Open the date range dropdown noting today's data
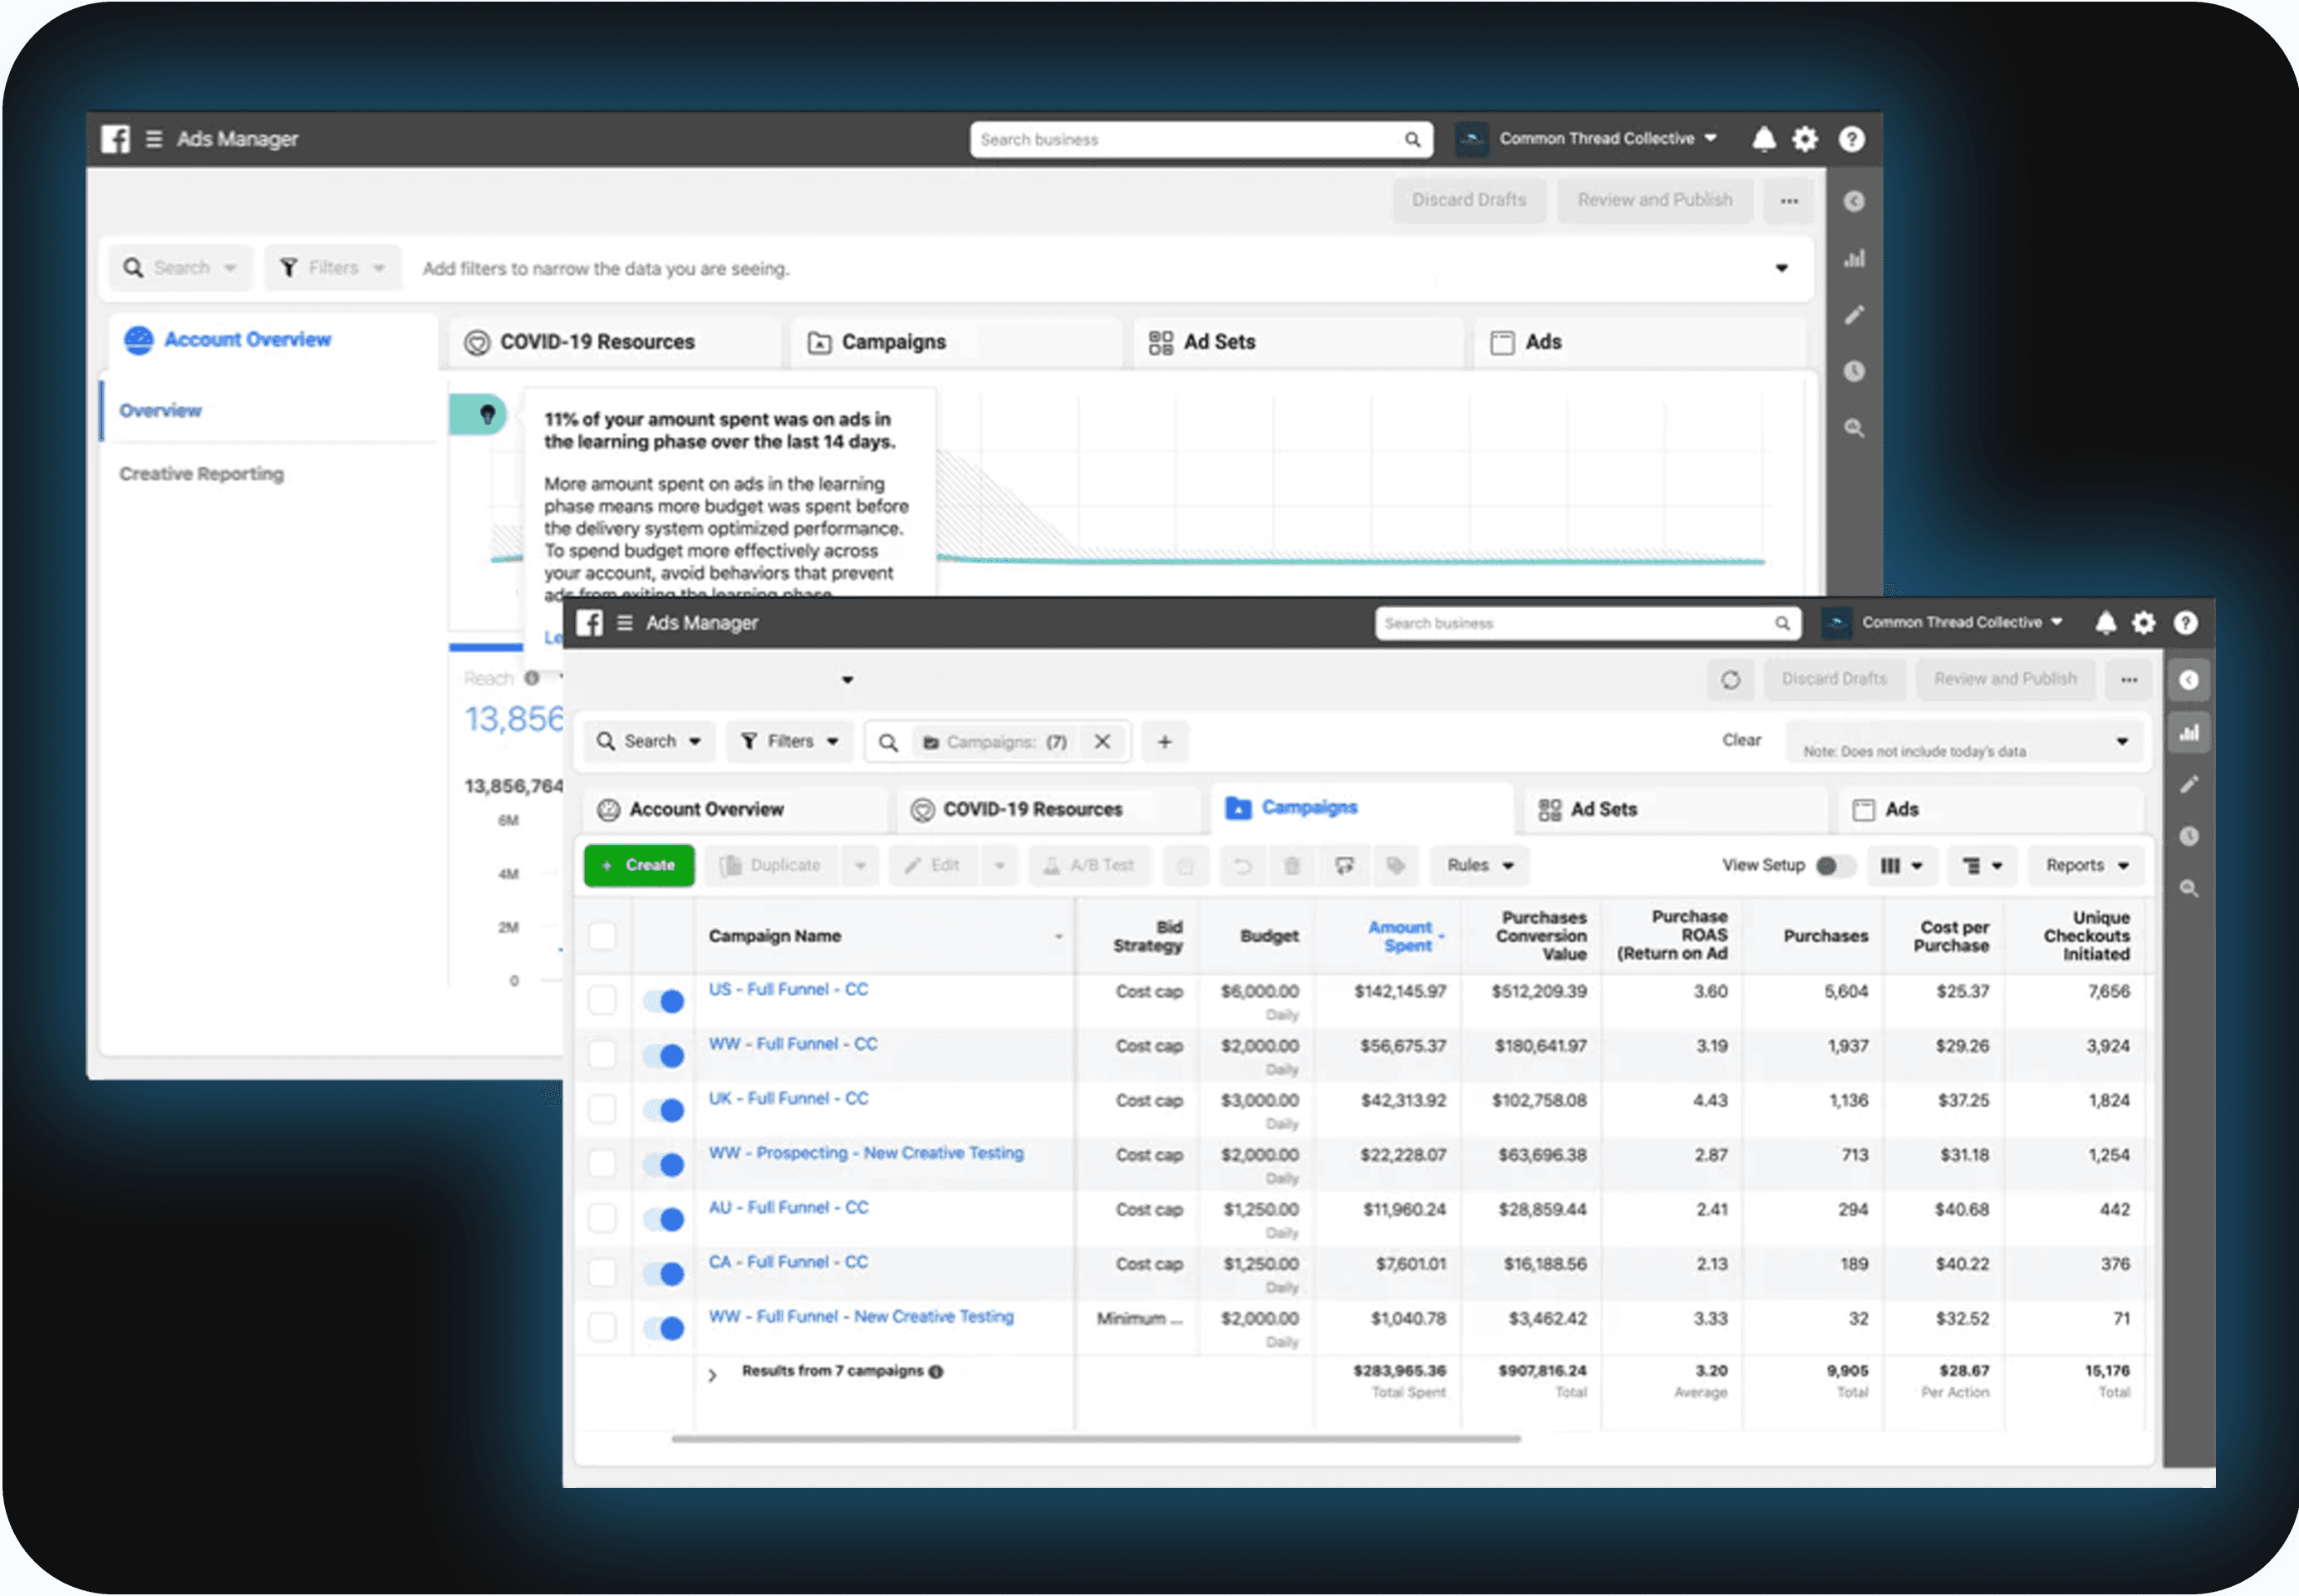 coord(1965,742)
